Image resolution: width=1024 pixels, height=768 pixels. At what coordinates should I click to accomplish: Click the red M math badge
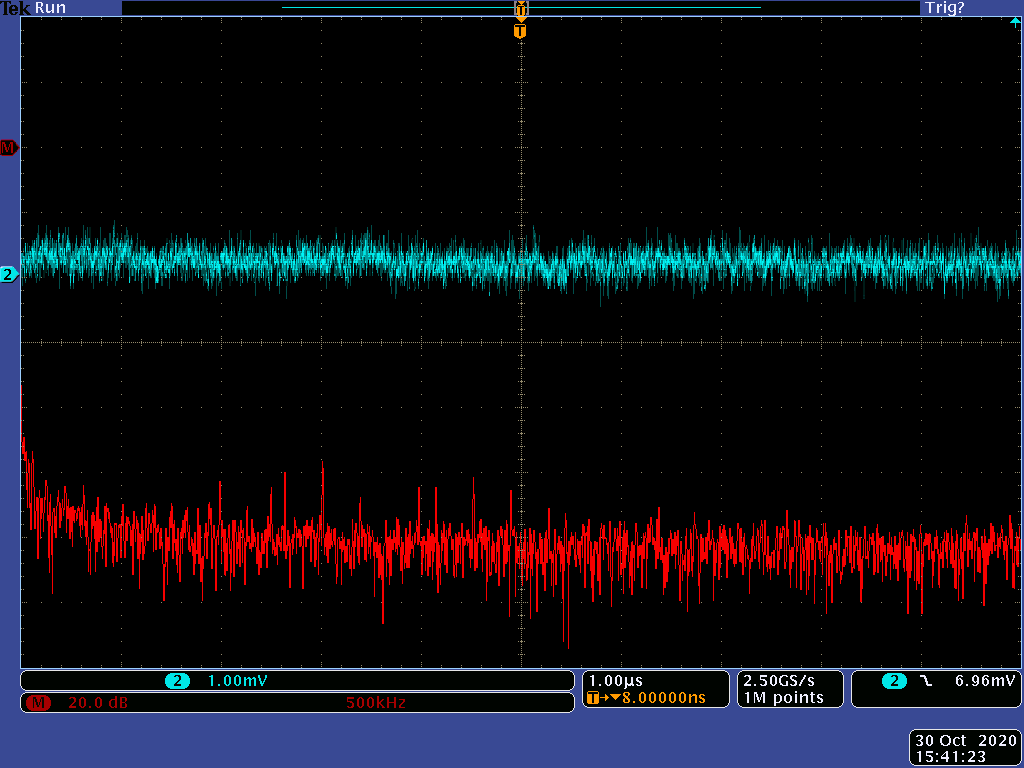pyautogui.click(x=39, y=703)
